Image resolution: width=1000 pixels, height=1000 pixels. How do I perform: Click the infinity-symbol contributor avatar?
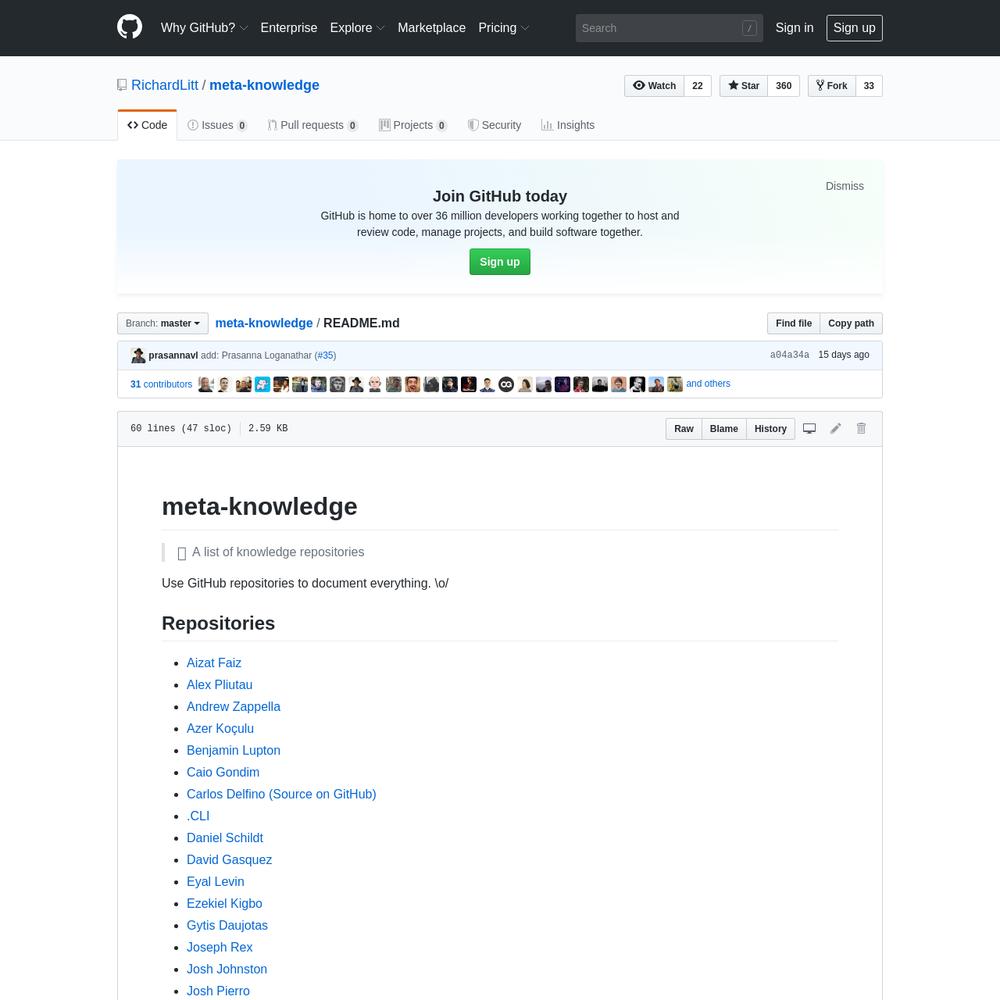(x=506, y=384)
